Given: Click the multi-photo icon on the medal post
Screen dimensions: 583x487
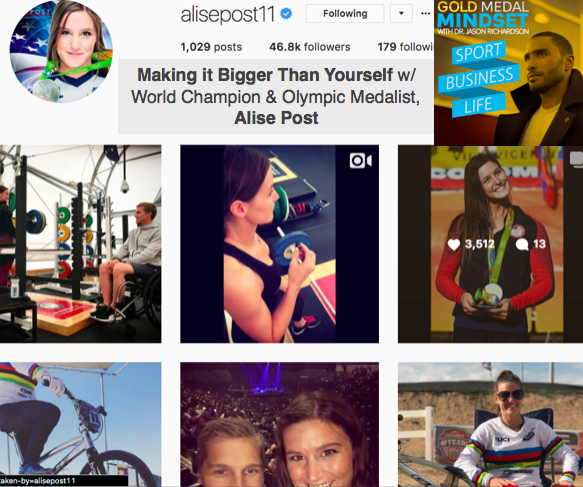Looking at the screenshot, I should pos(576,160).
